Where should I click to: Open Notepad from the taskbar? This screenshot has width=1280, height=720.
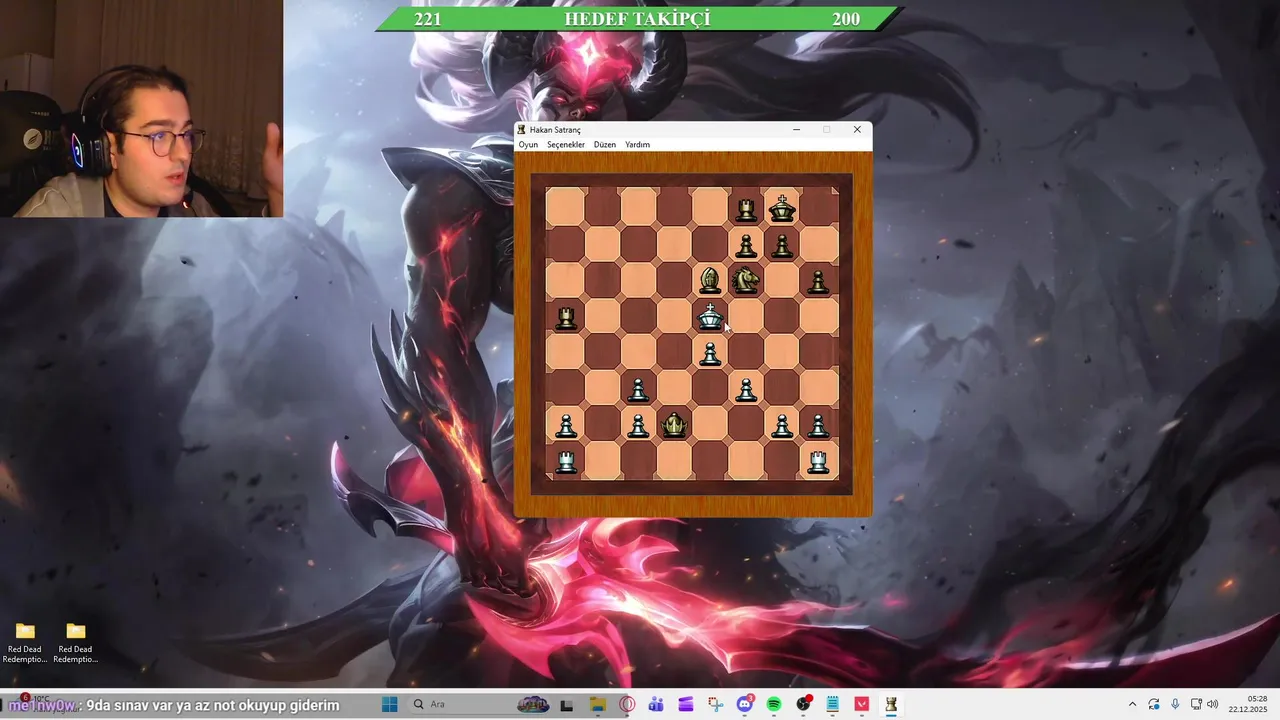coord(832,705)
